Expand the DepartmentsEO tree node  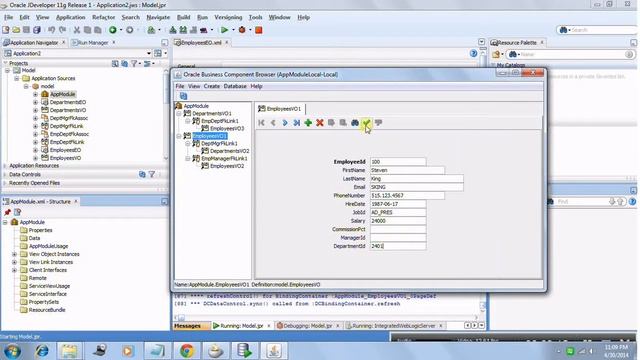click(x=36, y=102)
